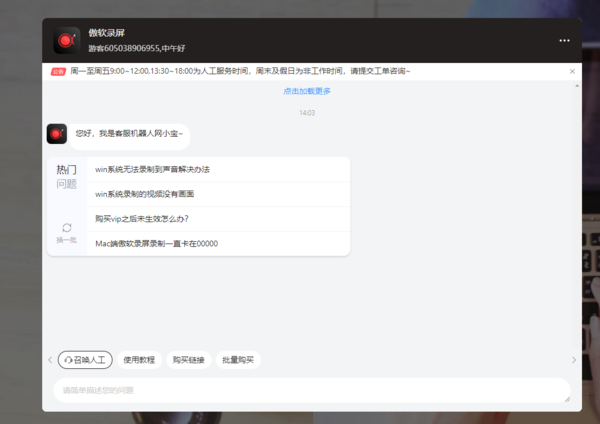Close the service hours announcement banner
Screen dimensions: 600x424
tap(572, 72)
